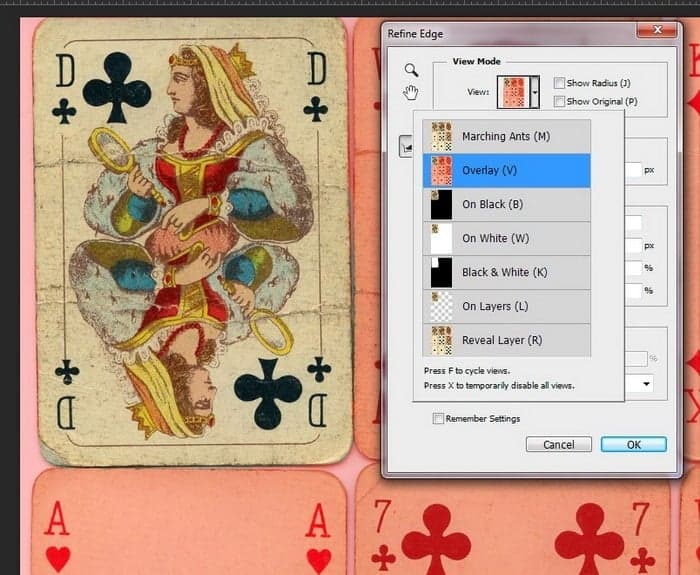
Task: Click the On Layers preview icon
Action: [441, 306]
